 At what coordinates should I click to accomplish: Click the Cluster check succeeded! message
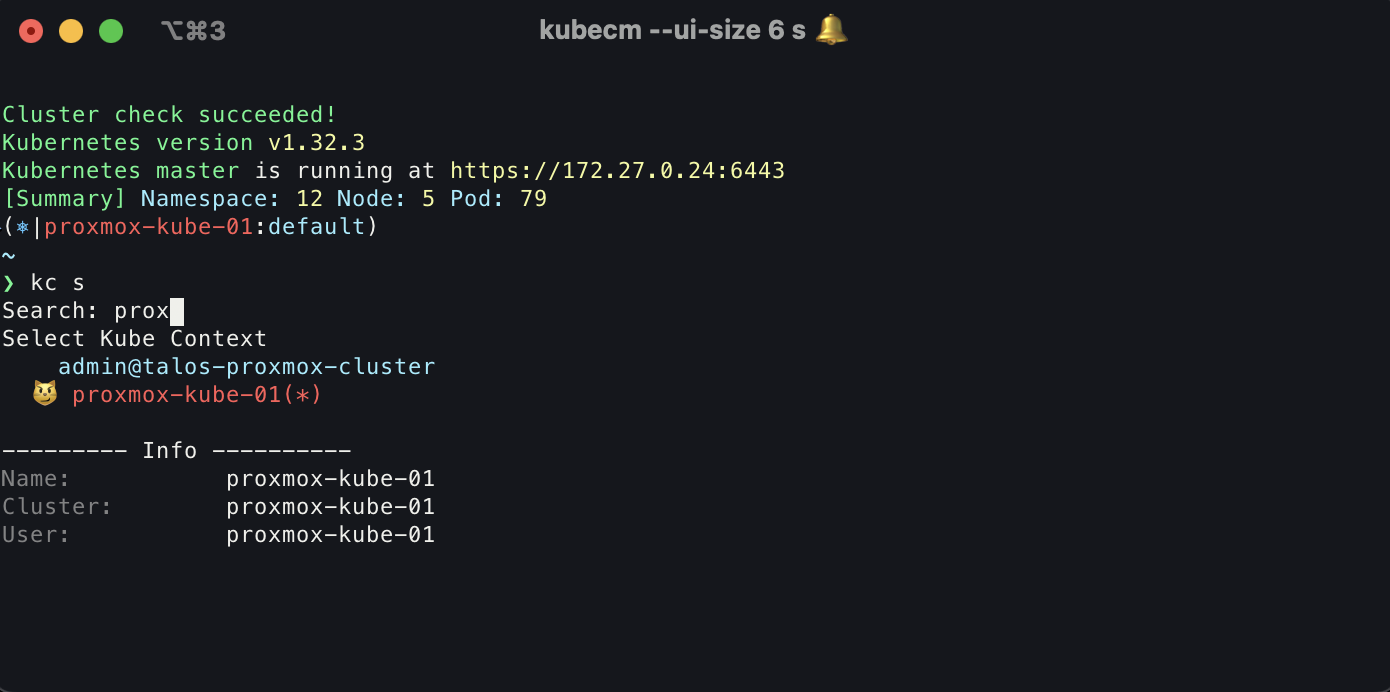[169, 115]
